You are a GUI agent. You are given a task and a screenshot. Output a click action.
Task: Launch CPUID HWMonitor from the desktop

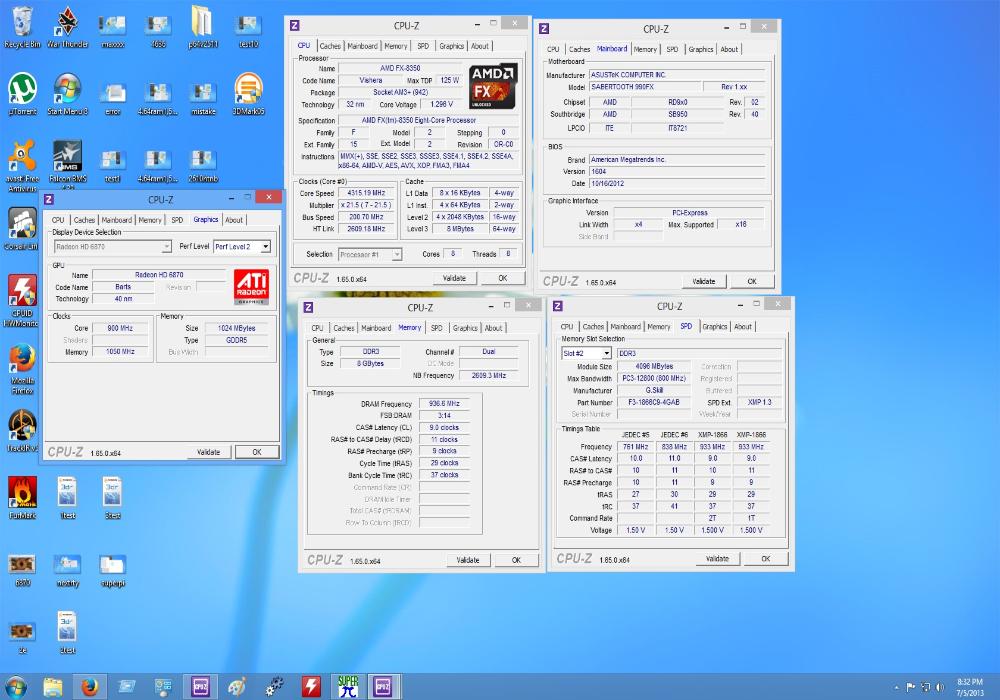point(22,301)
